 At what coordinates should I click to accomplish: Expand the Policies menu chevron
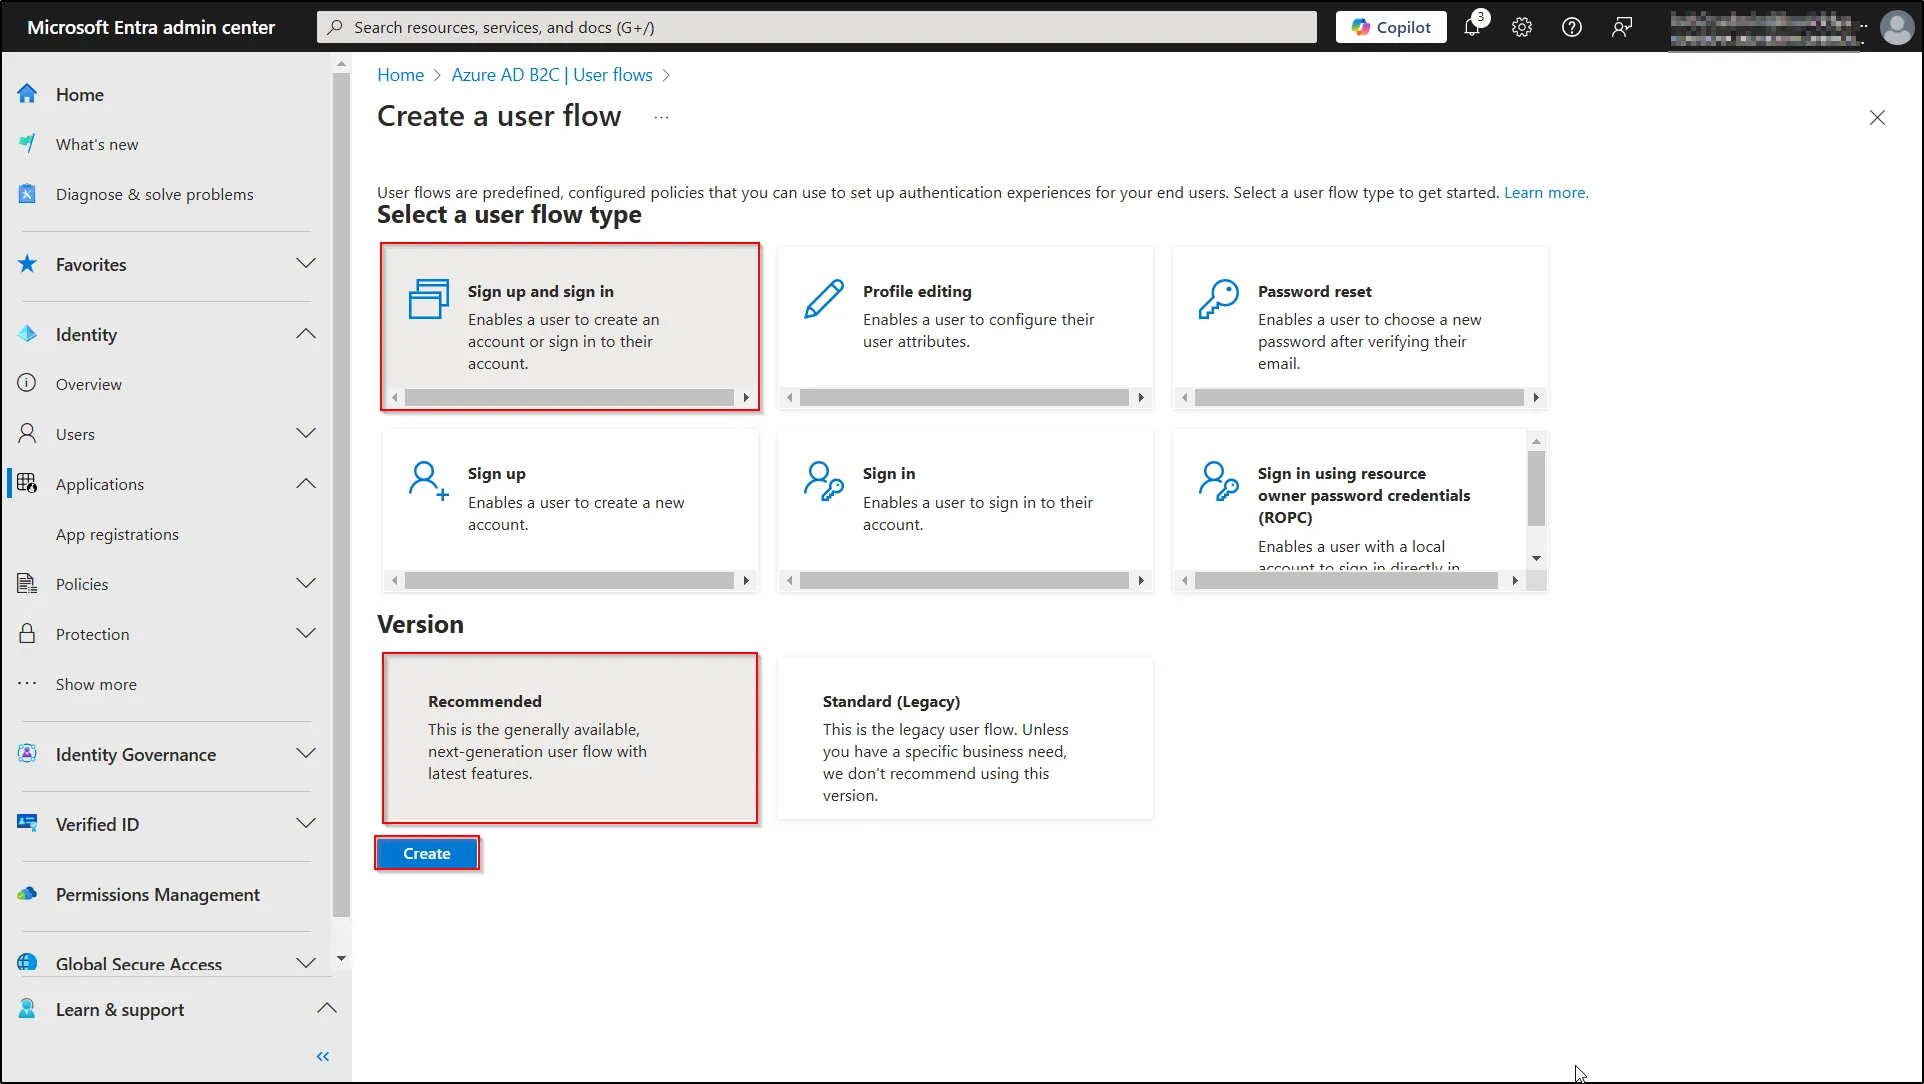pos(306,583)
